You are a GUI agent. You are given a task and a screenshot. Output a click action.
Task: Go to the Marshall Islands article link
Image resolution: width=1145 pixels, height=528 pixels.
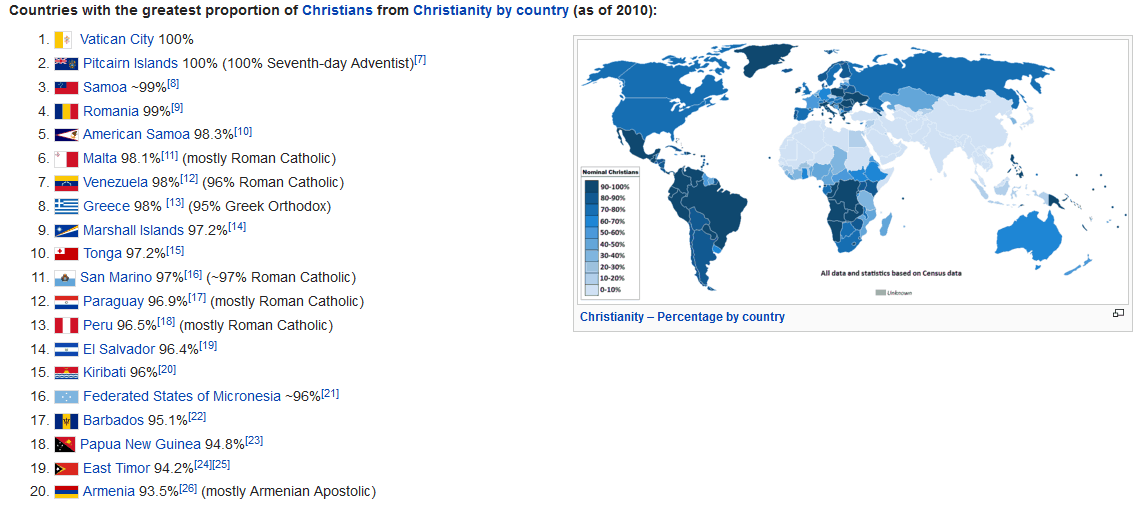coord(133,230)
